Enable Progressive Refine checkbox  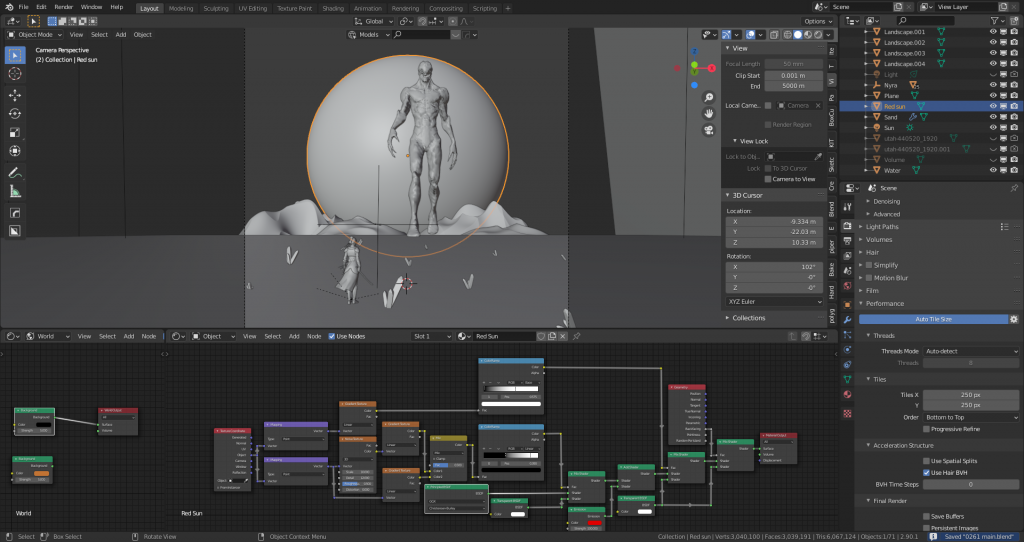pos(926,429)
